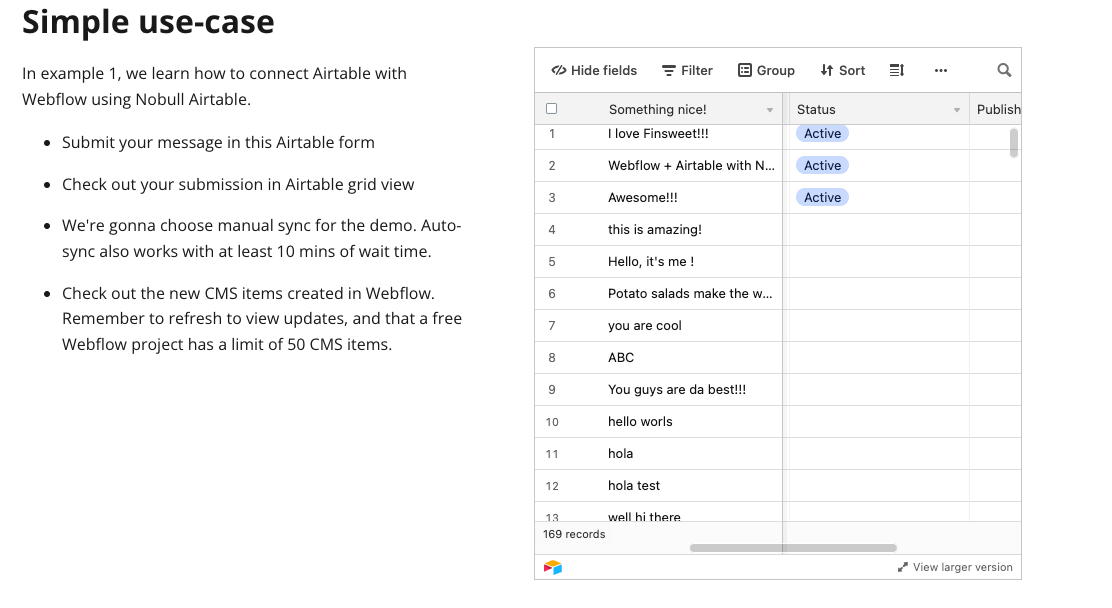Click the horizontal scrollbar thumb
This screenshot has height=608, width=1112.
coord(793,548)
